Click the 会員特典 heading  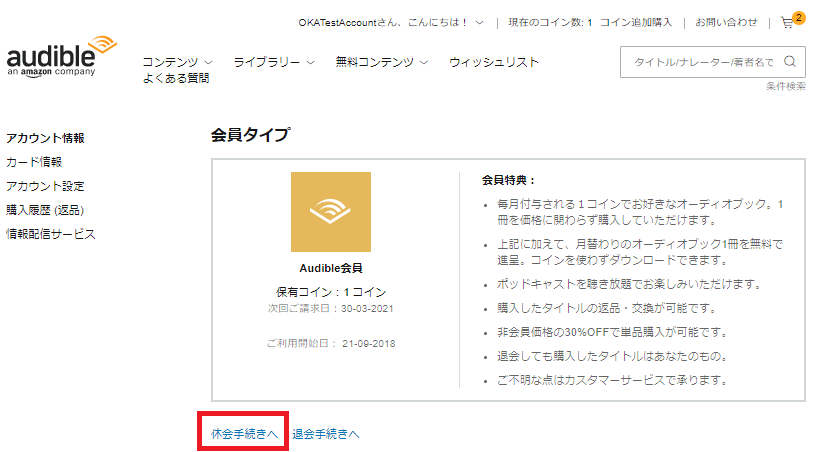click(x=509, y=180)
